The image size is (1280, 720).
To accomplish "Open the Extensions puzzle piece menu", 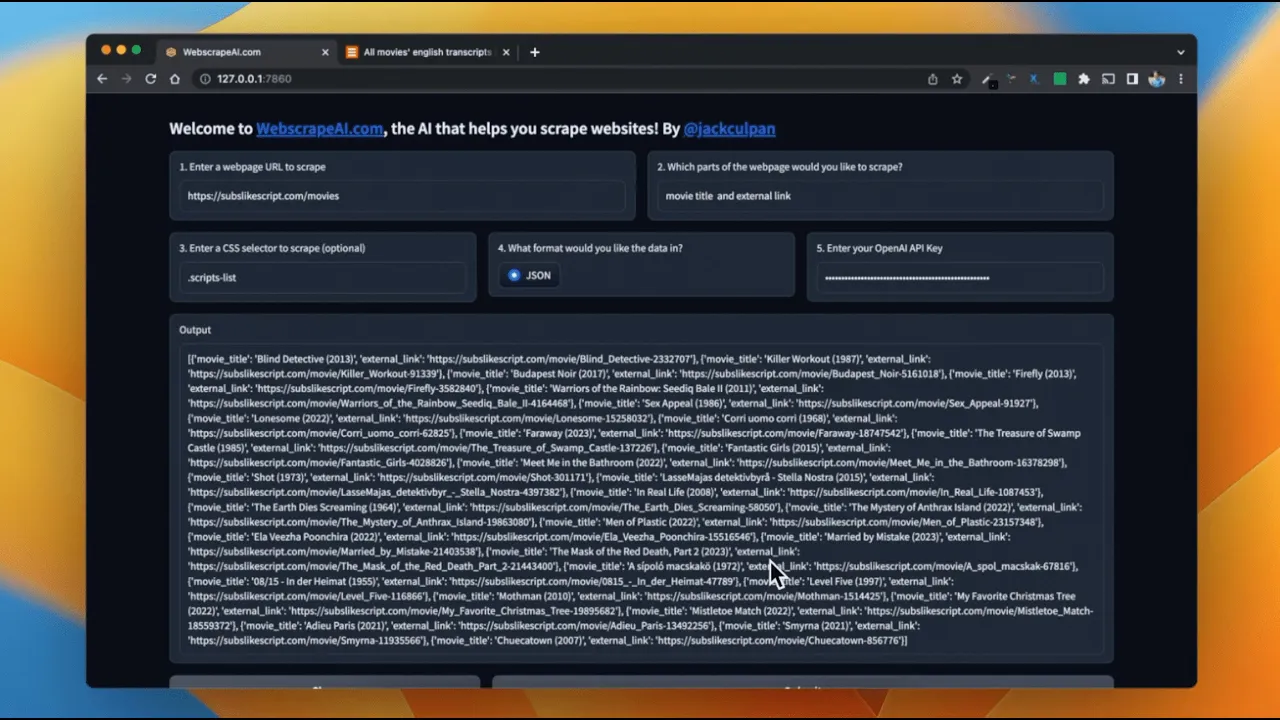I will 1084,79.
